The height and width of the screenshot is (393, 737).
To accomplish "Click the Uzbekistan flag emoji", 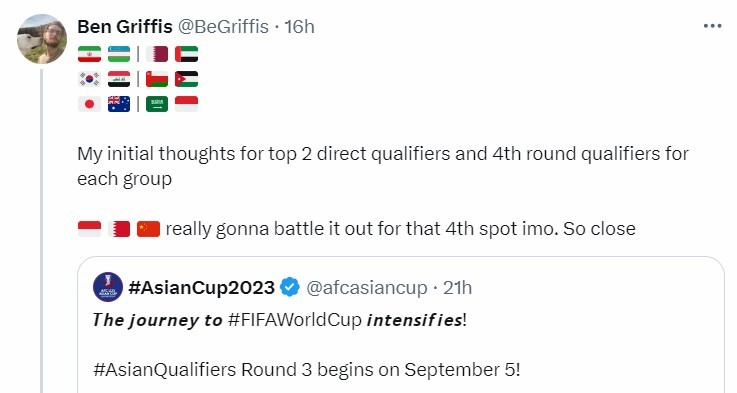I will coord(119,54).
